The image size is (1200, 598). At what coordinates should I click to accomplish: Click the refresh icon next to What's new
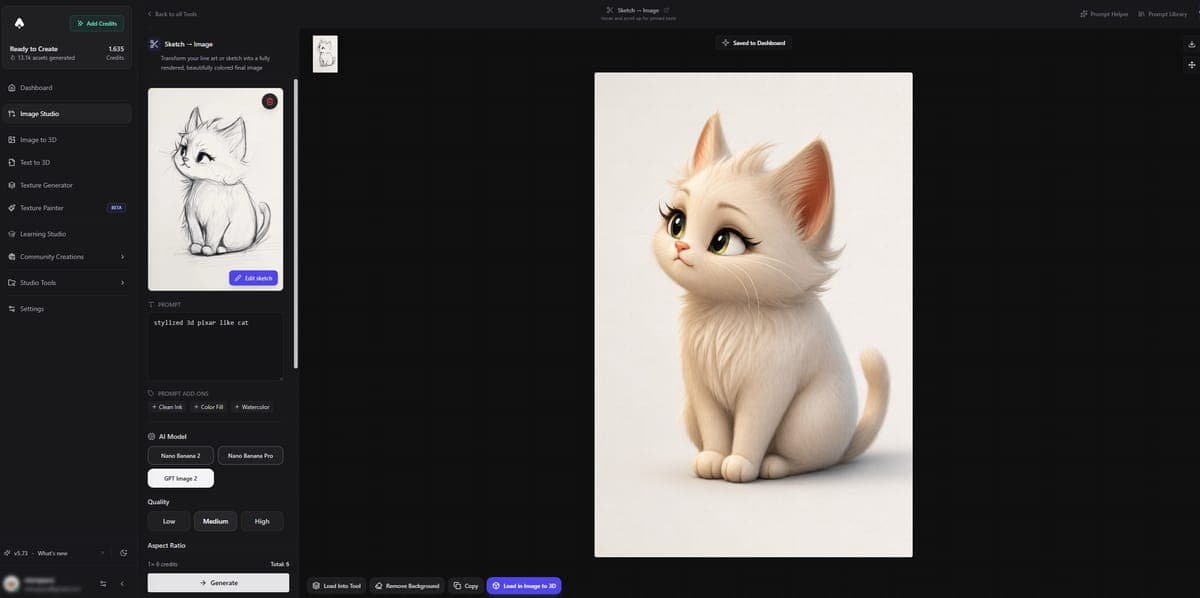point(123,553)
